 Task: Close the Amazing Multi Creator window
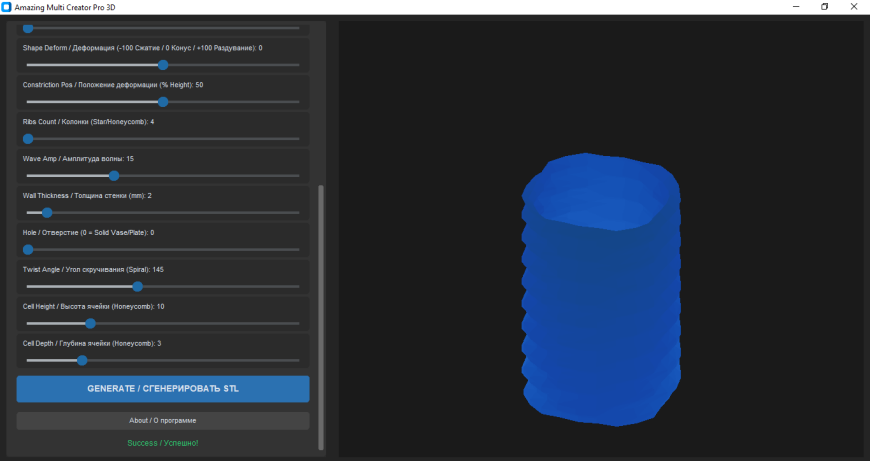pyautogui.click(x=854, y=7)
